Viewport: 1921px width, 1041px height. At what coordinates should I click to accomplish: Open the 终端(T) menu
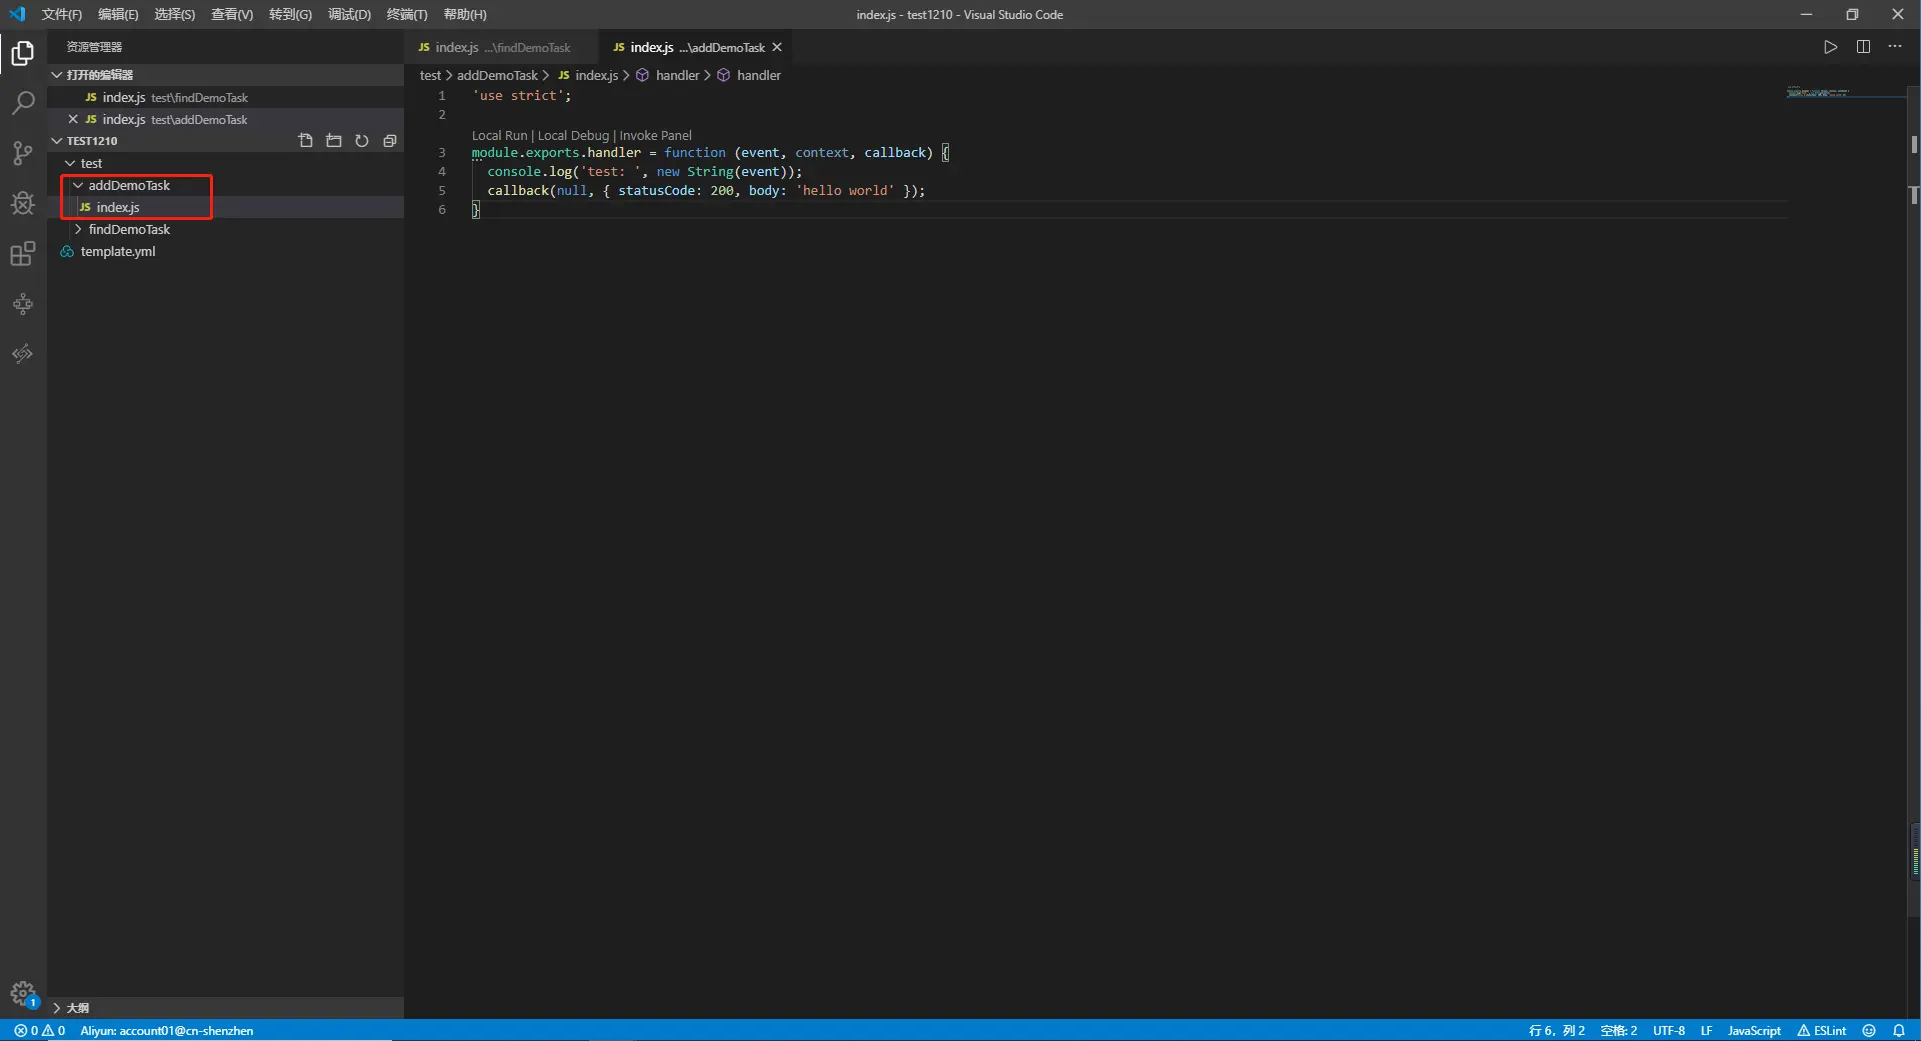coord(407,15)
